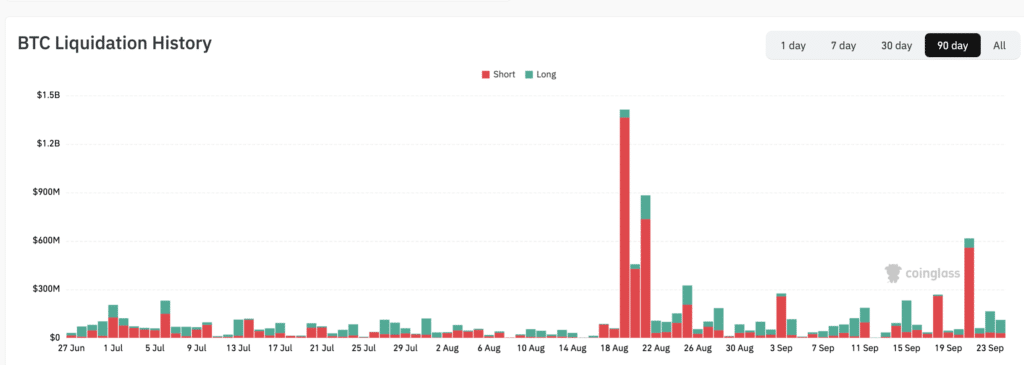
Task: Choose the 30 day range
Action: point(896,46)
